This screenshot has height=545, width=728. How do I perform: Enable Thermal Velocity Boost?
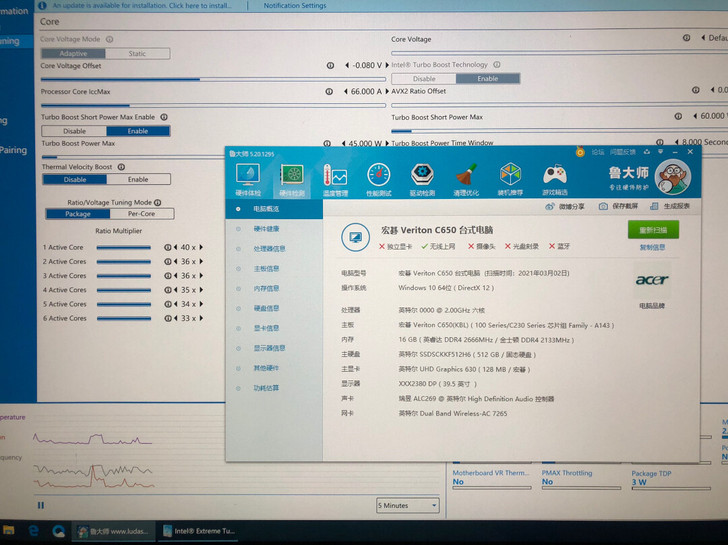tap(138, 179)
